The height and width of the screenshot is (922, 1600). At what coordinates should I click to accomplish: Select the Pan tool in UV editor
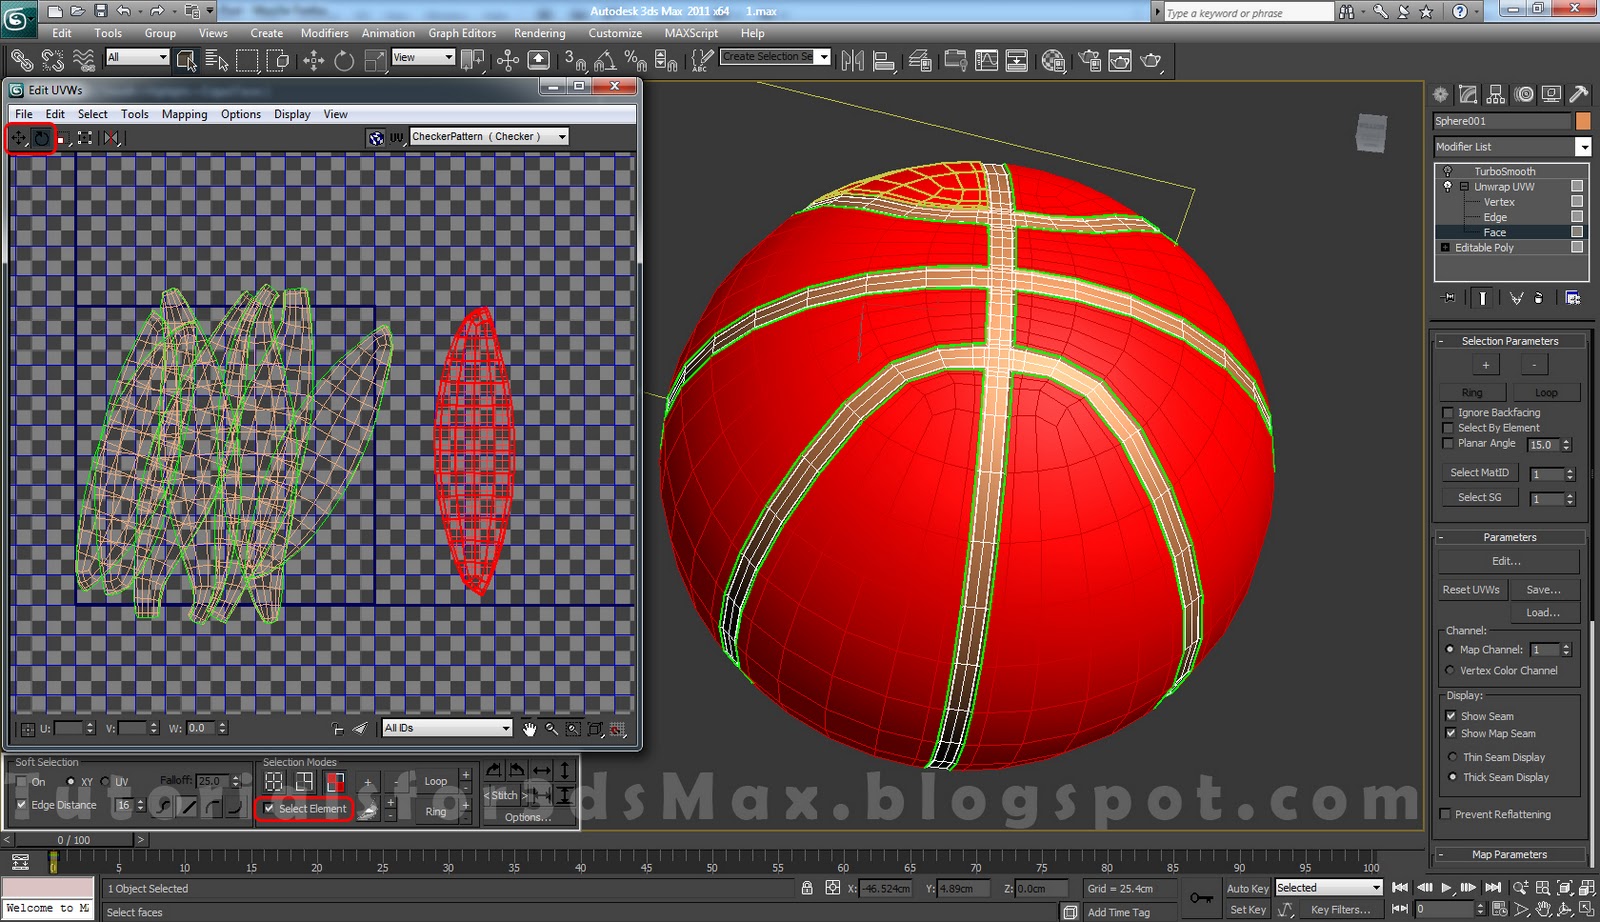[530, 729]
